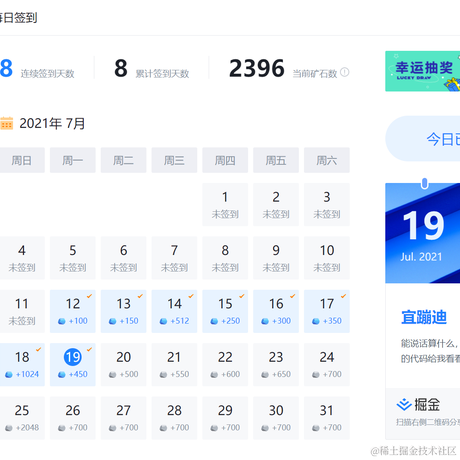Click the July 11 未签到 day cell
This screenshot has height=460, width=460.
point(22,311)
